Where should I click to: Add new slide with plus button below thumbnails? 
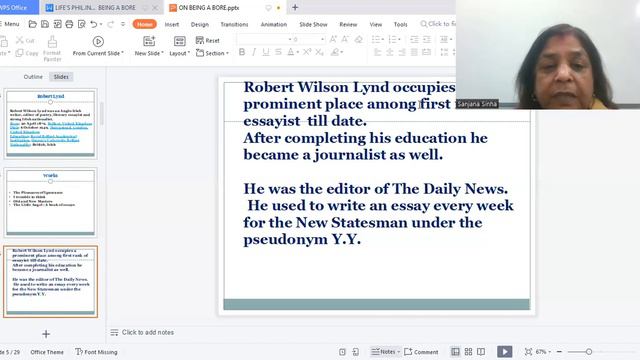point(46,334)
